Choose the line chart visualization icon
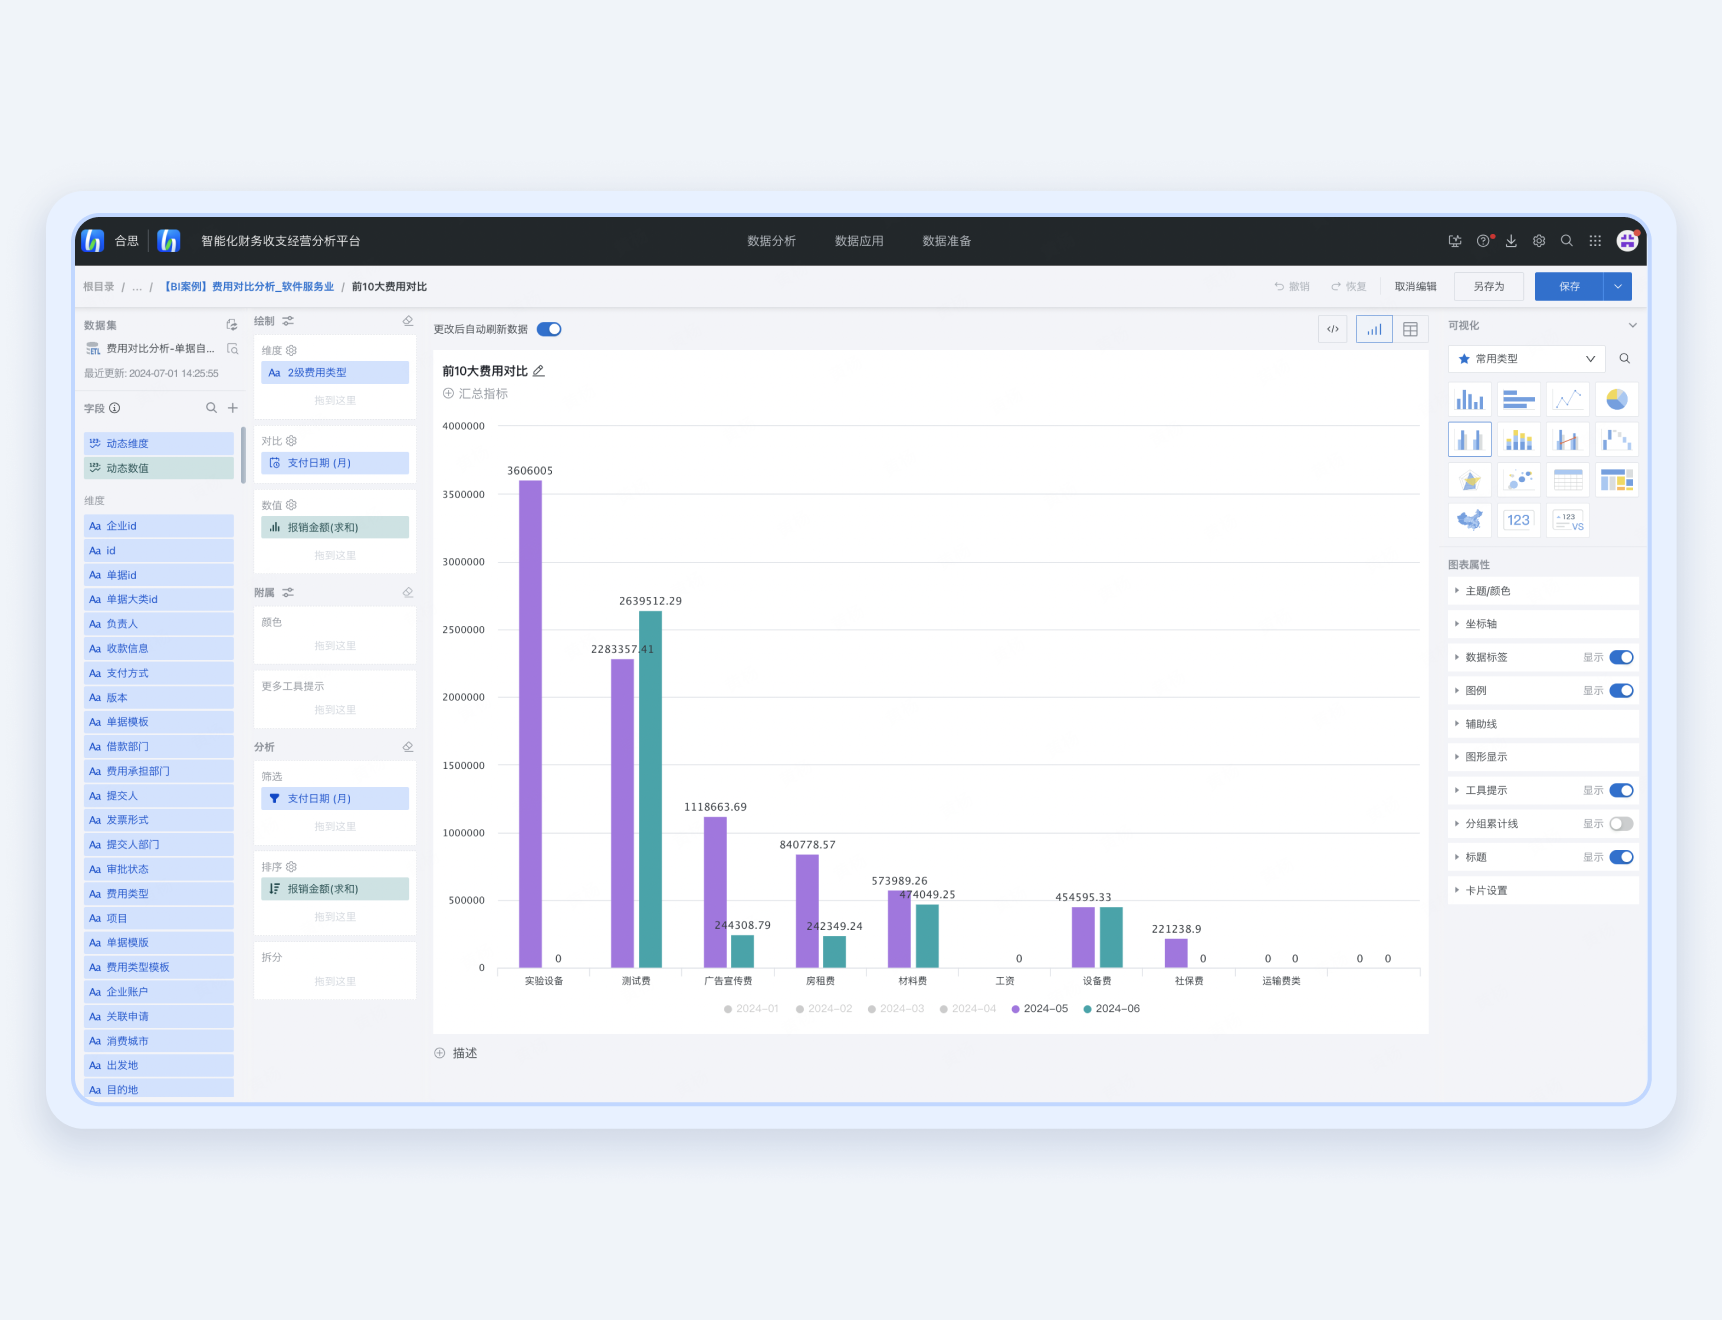This screenshot has width=1722, height=1320. tap(1567, 400)
